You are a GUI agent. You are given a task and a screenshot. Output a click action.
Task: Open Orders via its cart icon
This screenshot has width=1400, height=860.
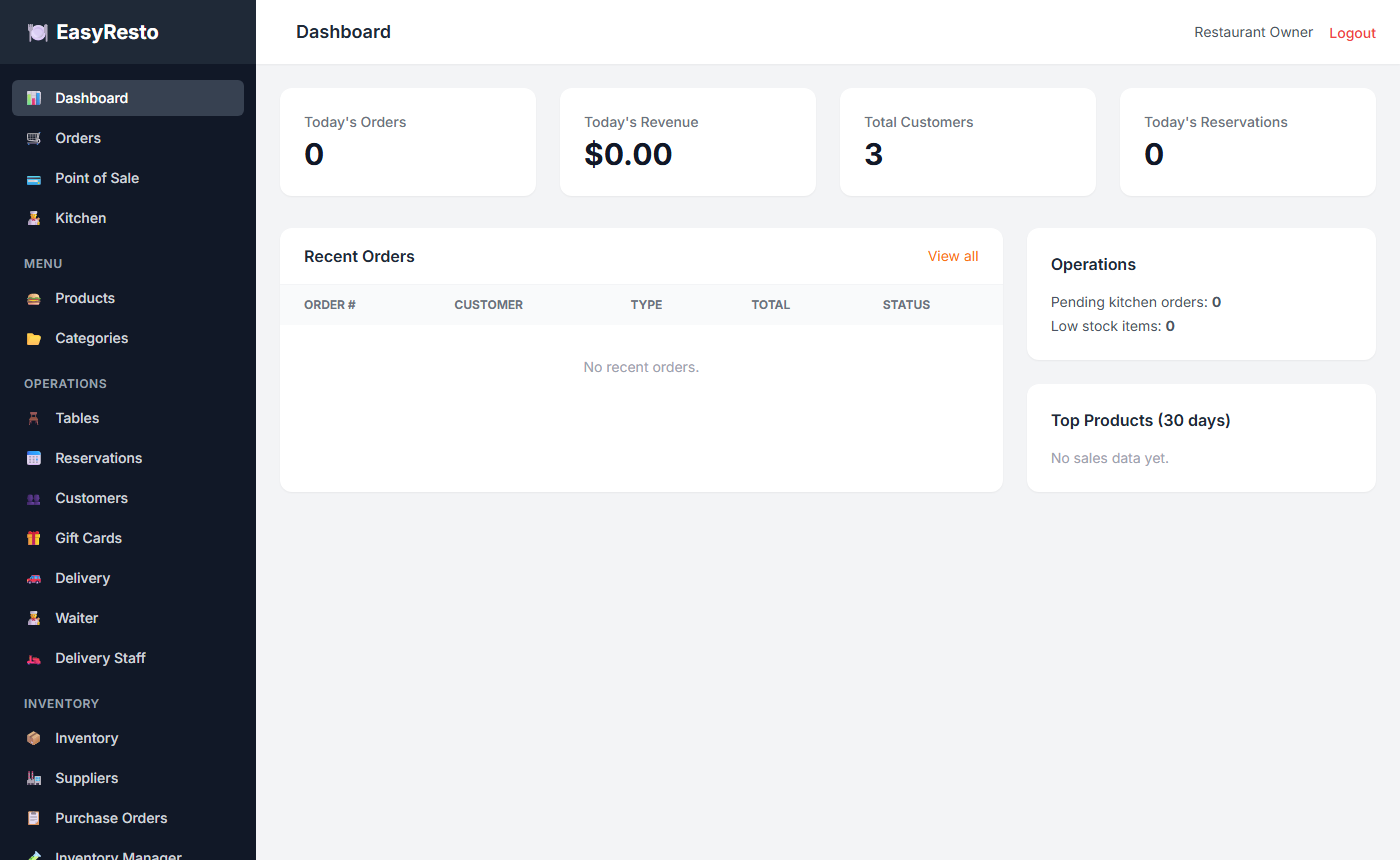pos(34,138)
